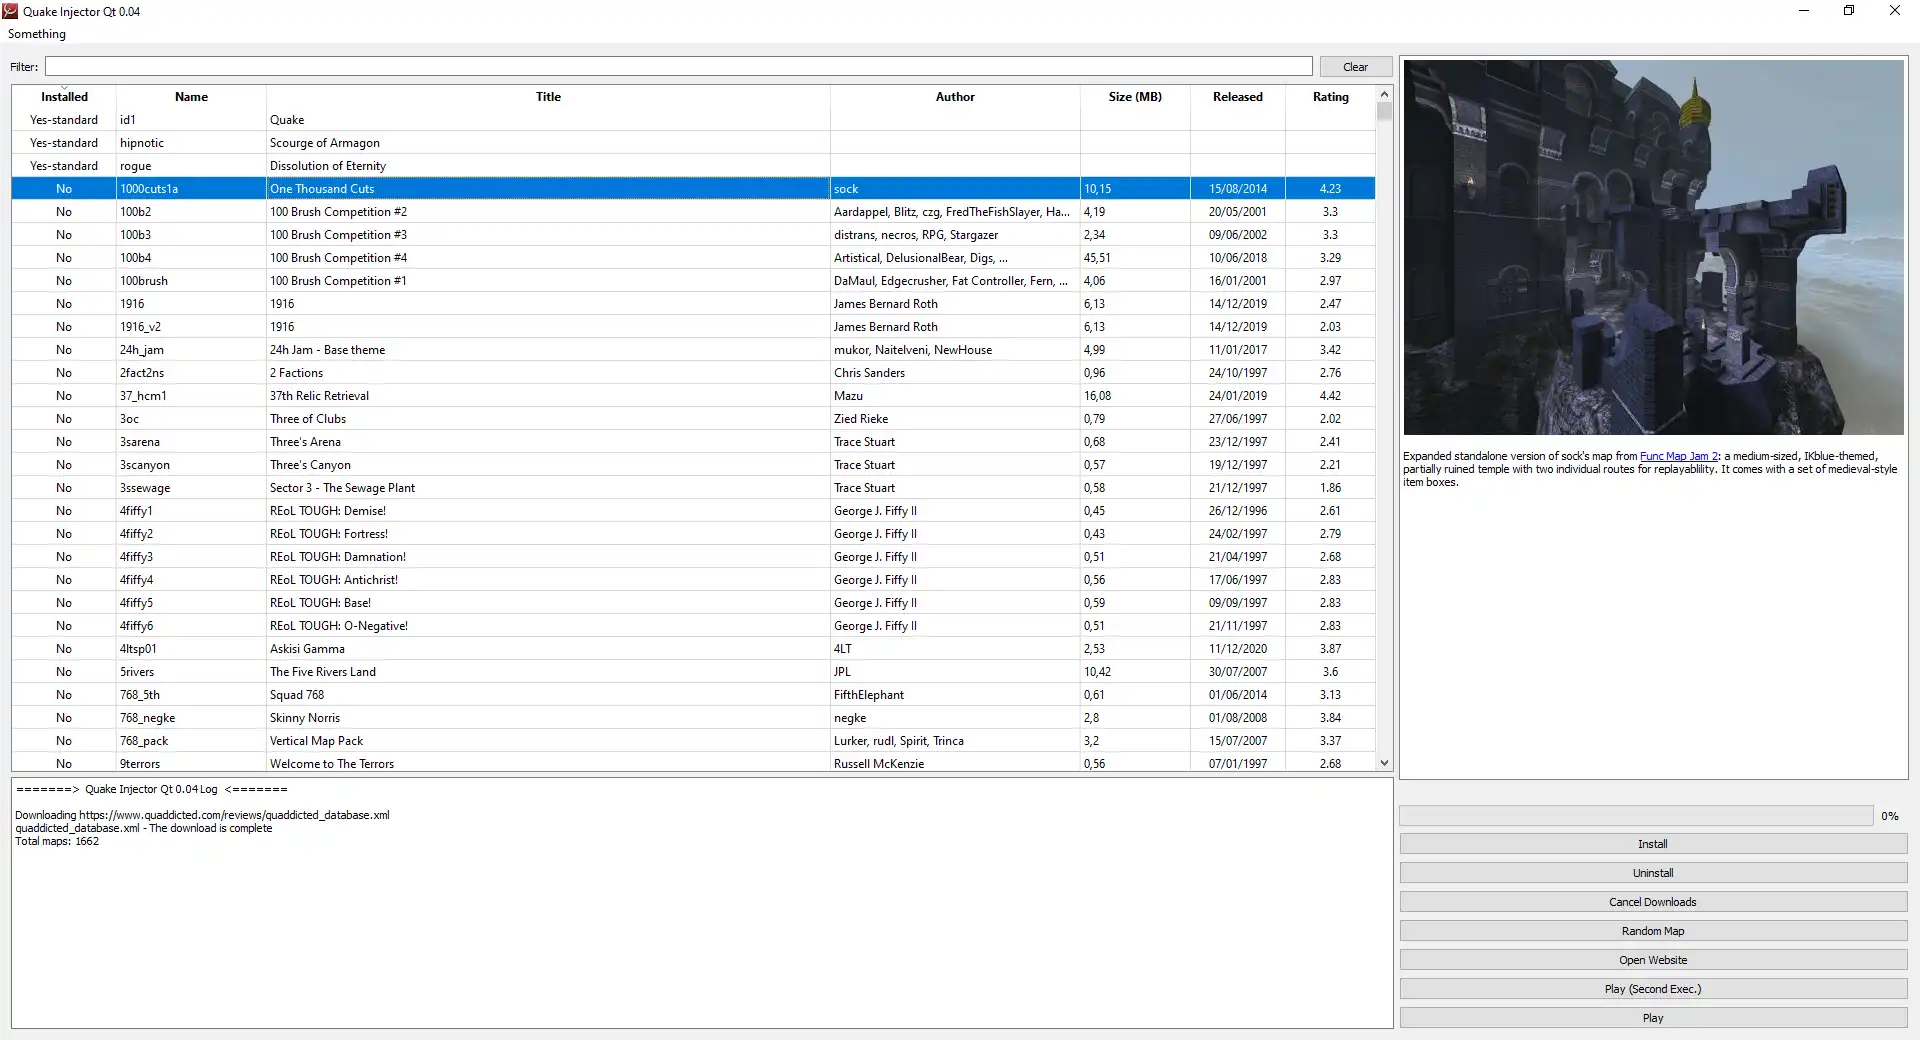
Task: Select the REoL TOUGH: Damnation! row
Action: point(693,557)
